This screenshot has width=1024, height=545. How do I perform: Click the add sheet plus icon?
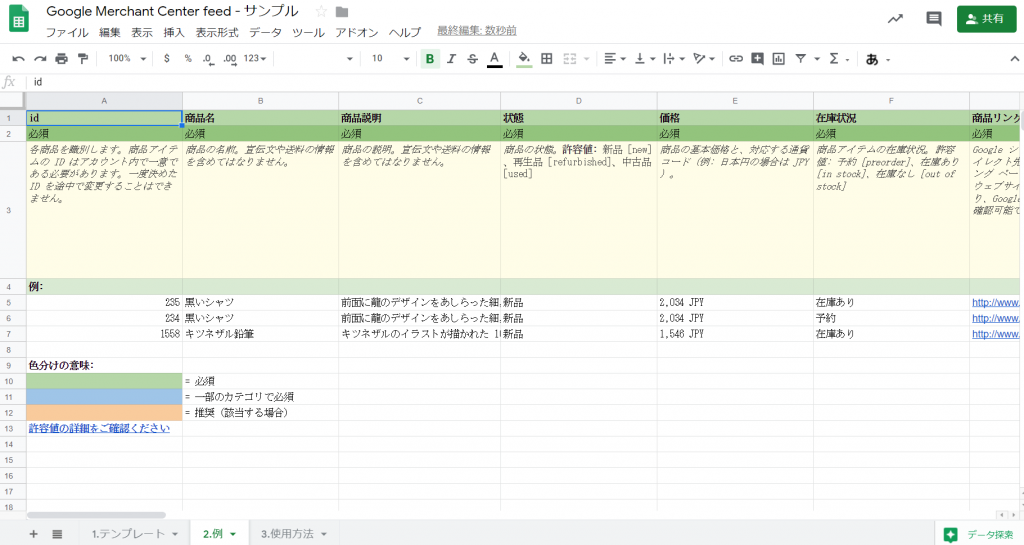[x=33, y=534]
